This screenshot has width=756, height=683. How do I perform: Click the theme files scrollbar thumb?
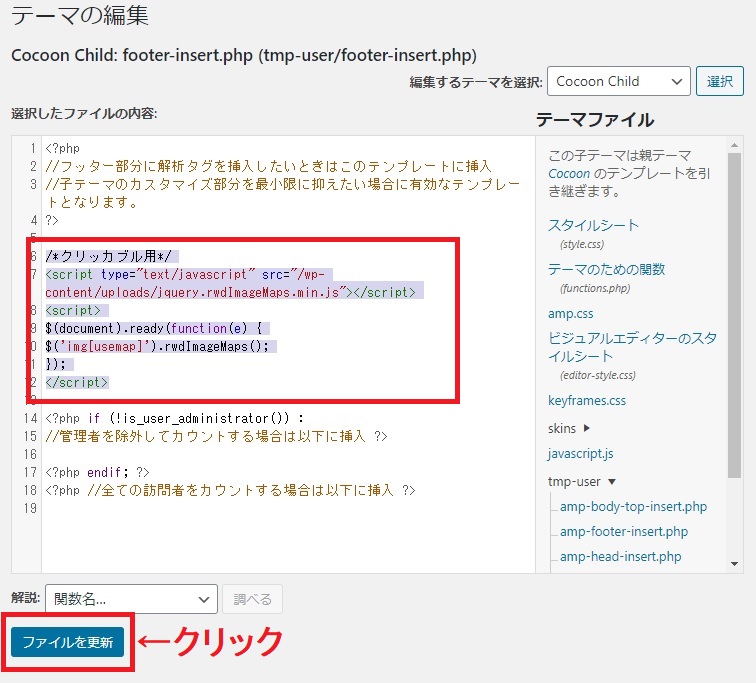pyautogui.click(x=734, y=316)
